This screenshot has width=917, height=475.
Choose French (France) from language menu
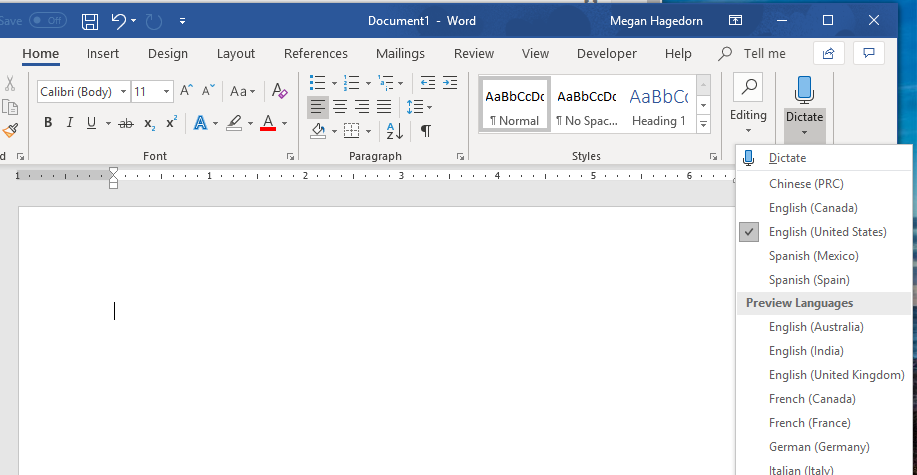click(809, 423)
